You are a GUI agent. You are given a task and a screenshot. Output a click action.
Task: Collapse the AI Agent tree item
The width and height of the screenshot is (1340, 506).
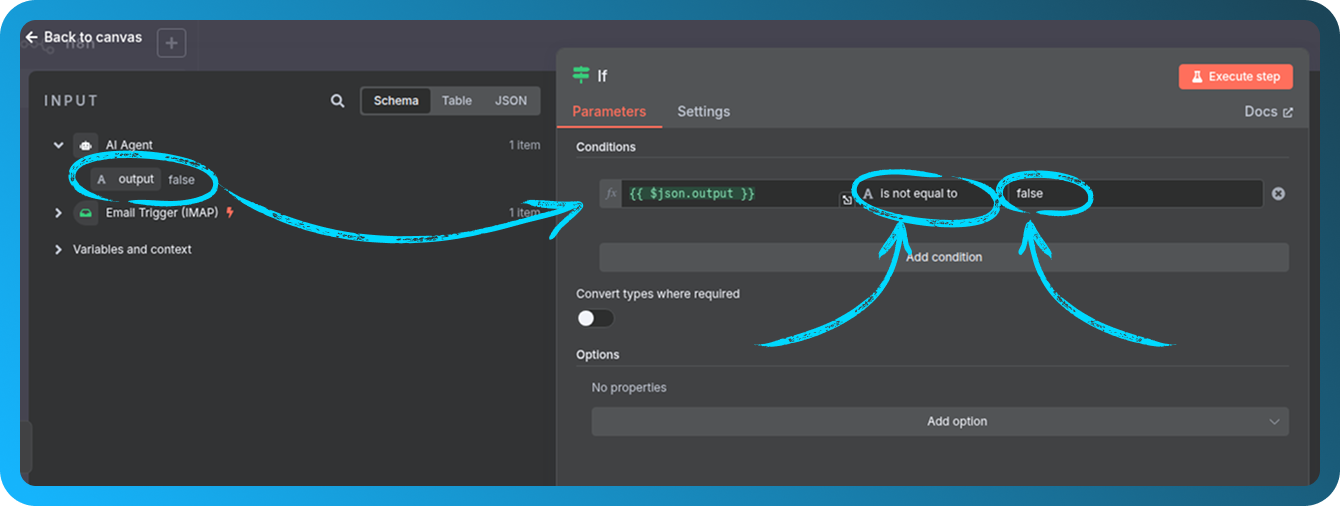(58, 145)
